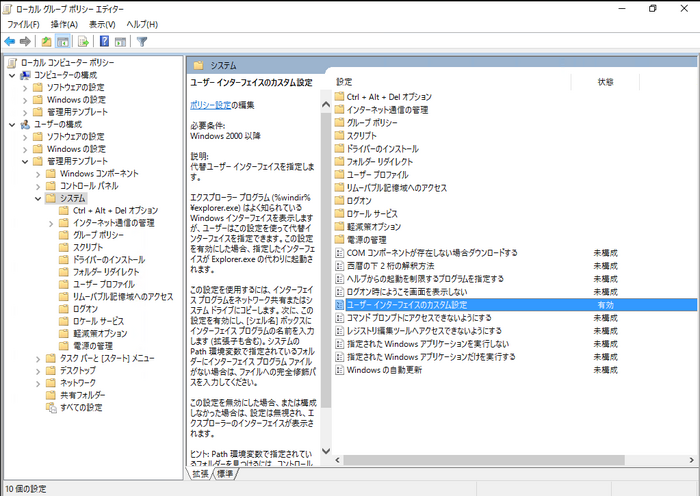
Task: Expand the Windows コンポーネント tree node
Action: [37, 173]
